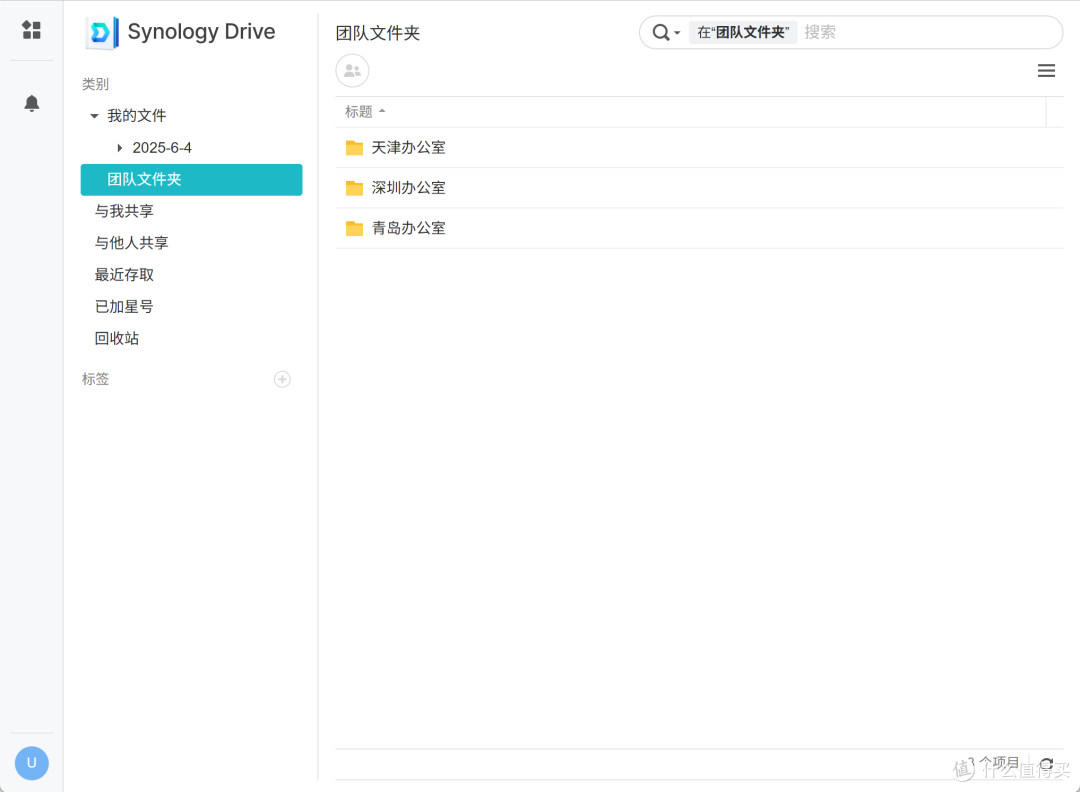Select the 深圳办公室 folder name

(x=408, y=188)
